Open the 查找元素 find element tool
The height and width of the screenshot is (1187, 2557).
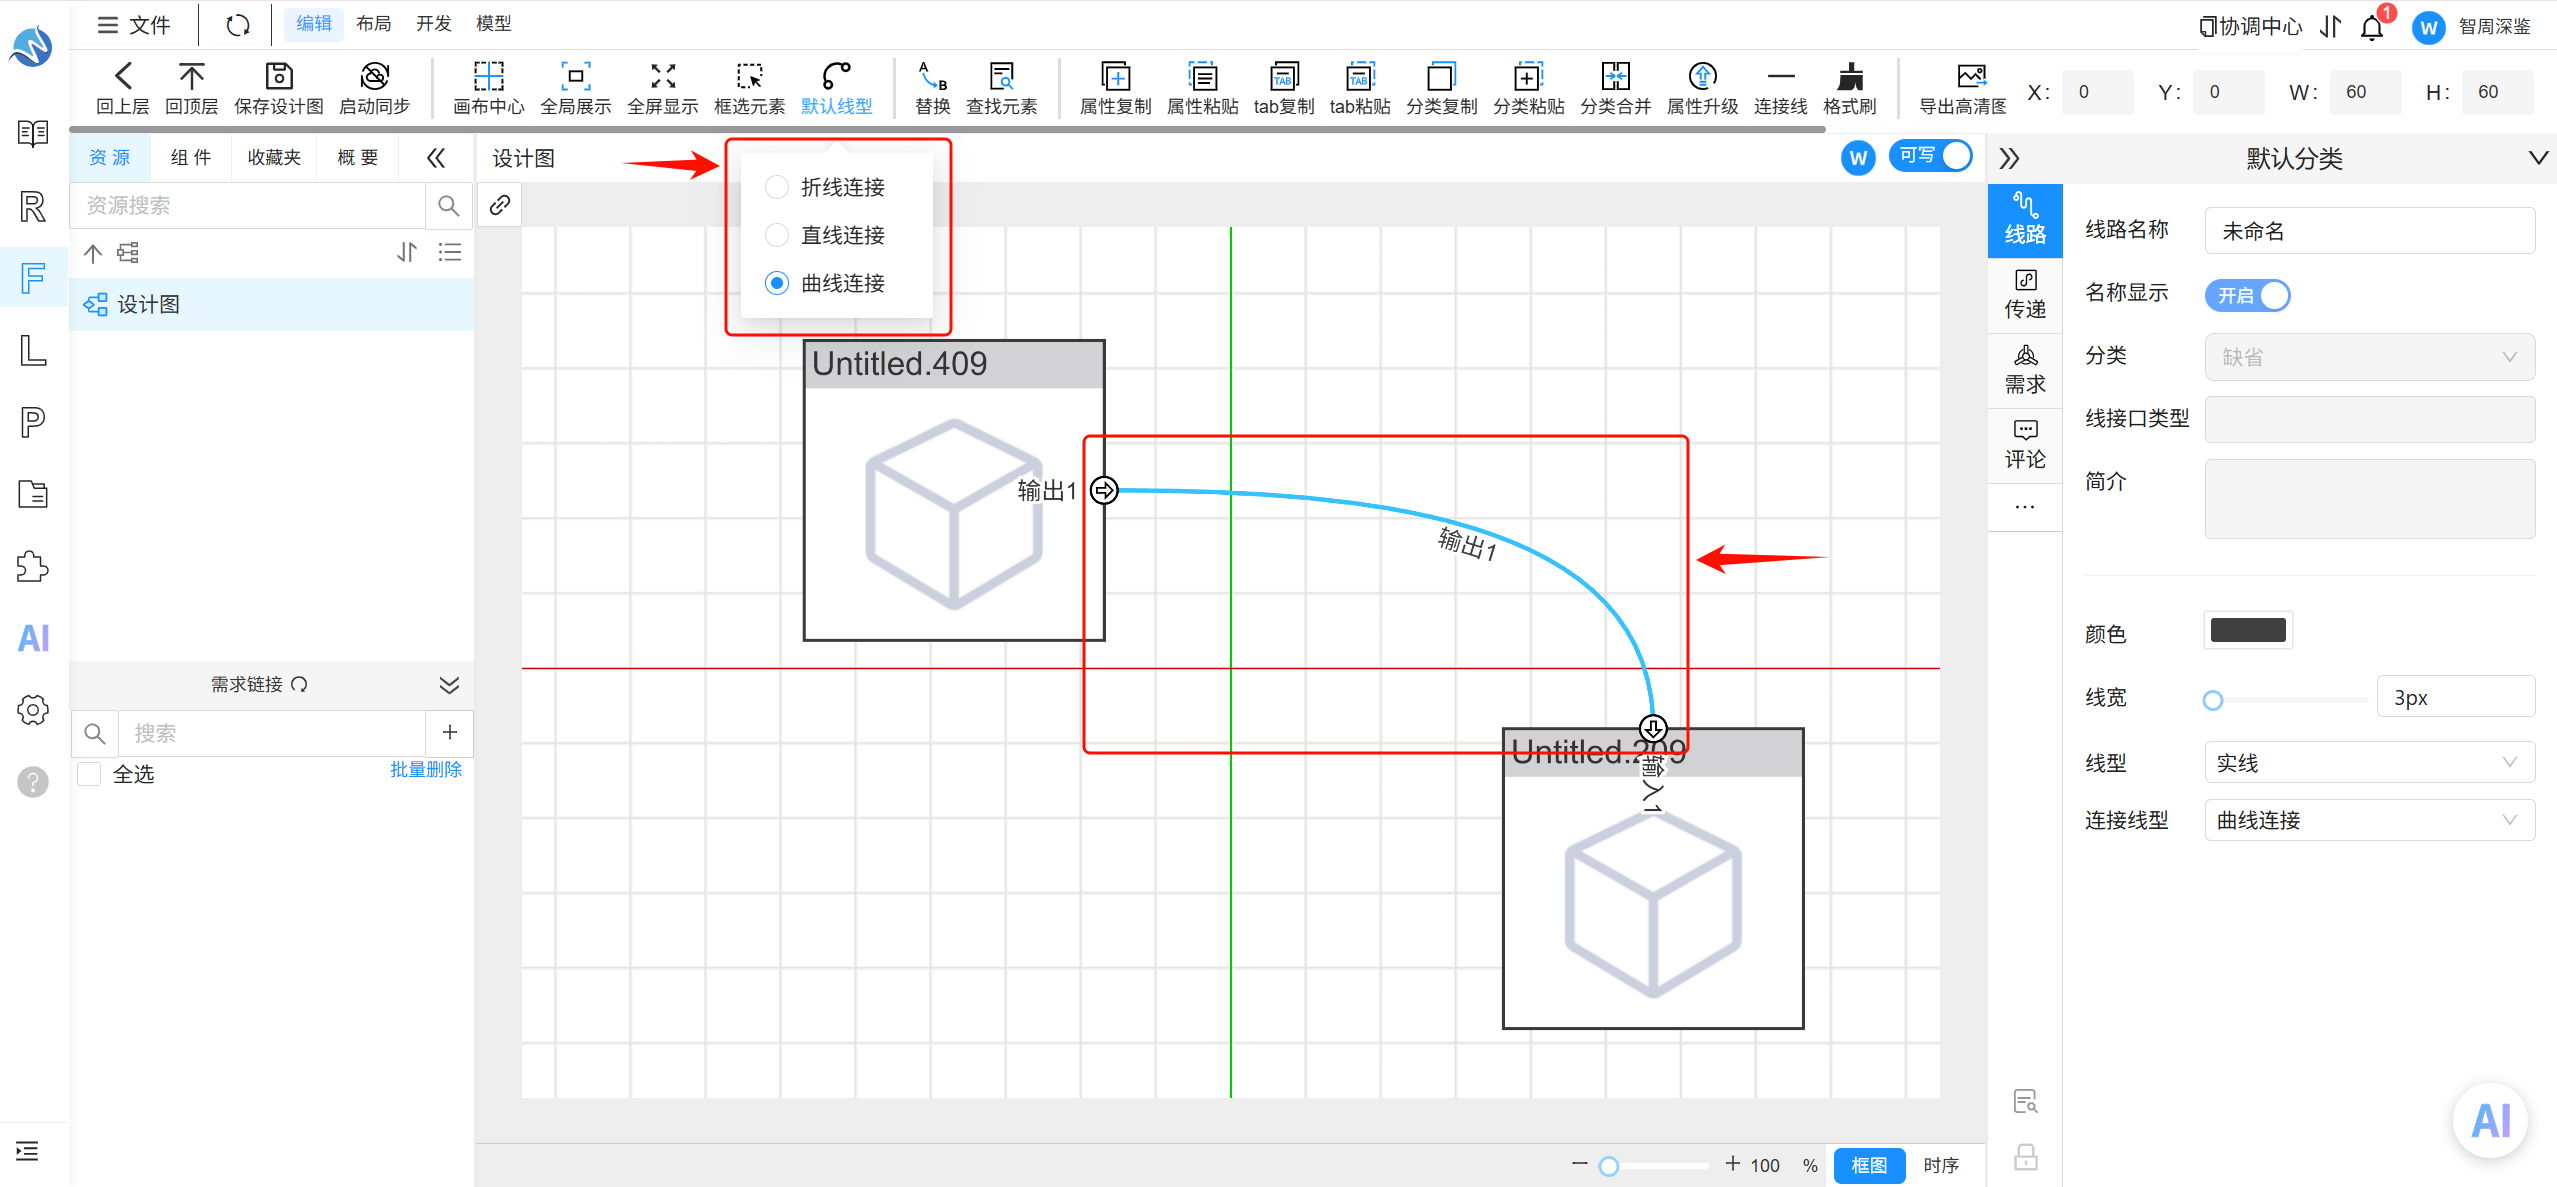pos(1001,76)
